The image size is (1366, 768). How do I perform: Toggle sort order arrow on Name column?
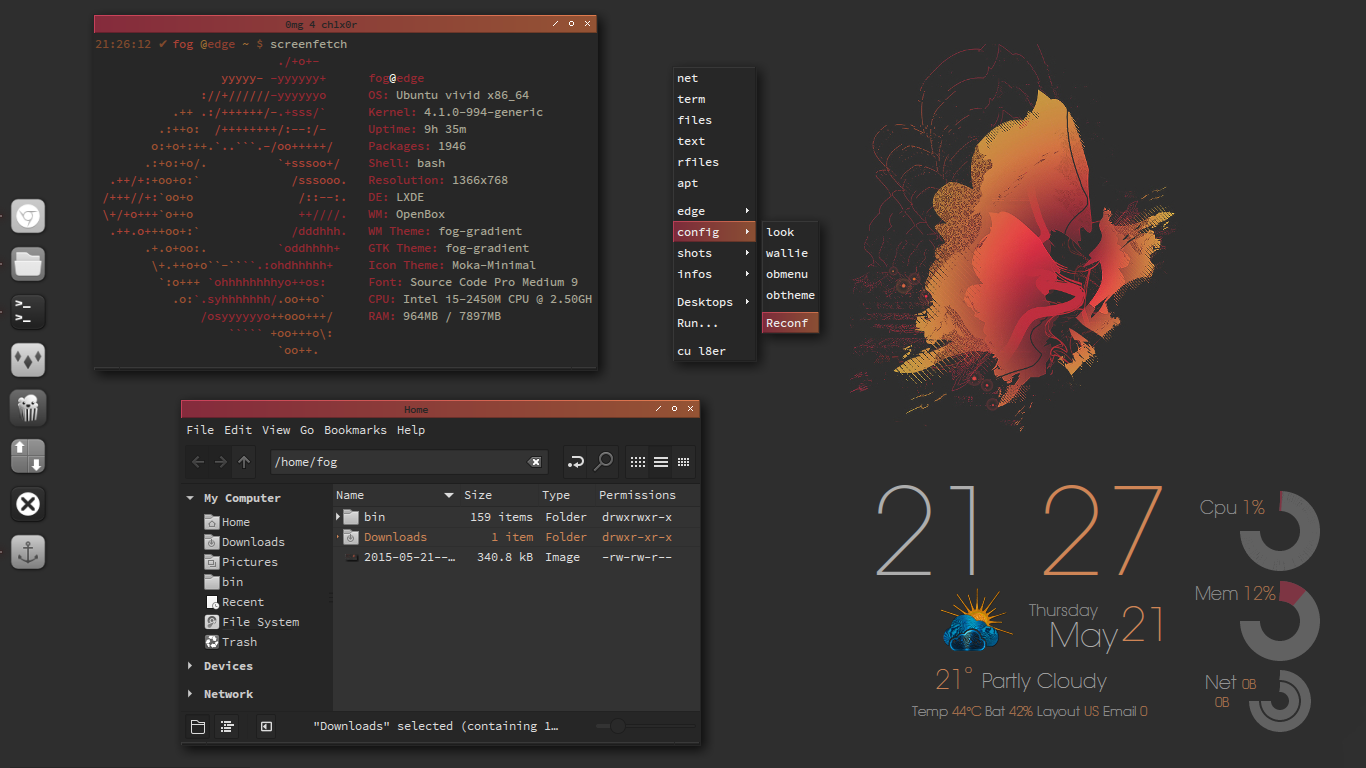pyautogui.click(x=449, y=495)
